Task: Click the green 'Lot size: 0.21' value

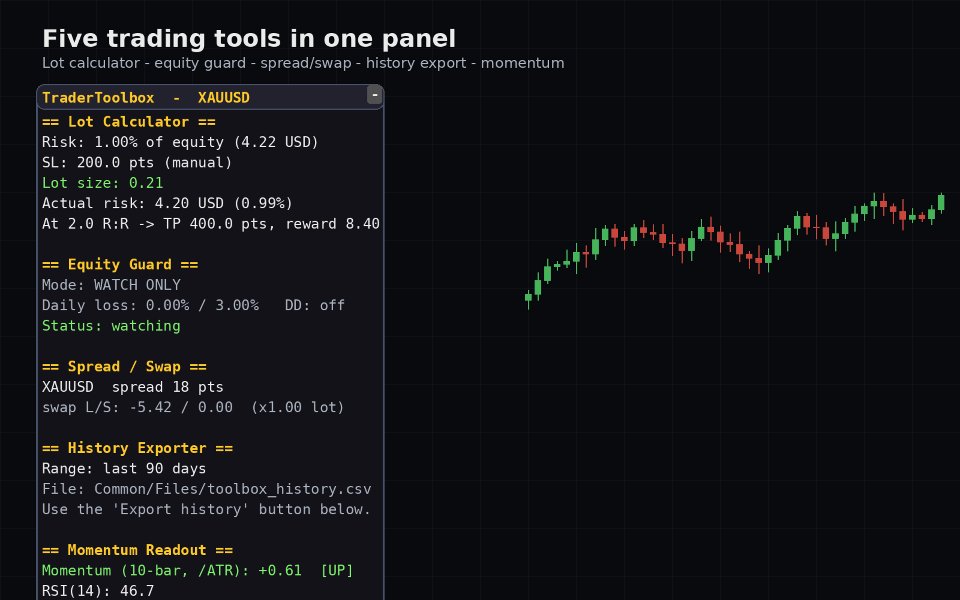Action: pos(102,182)
